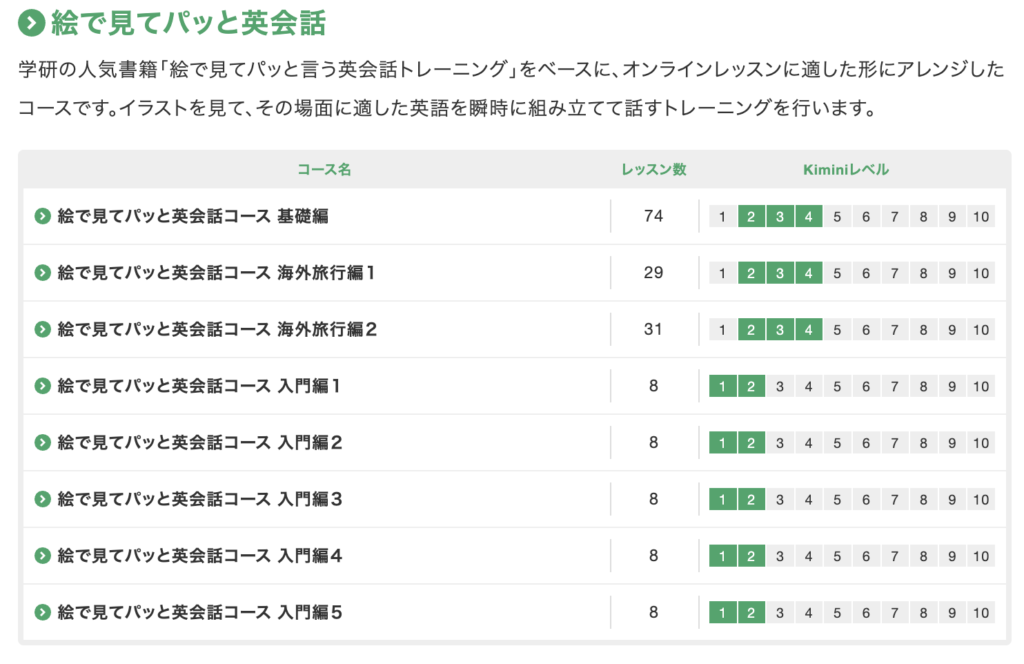
Task: Open the 絵で見てパッと英会話コース 基礎編 link
Action: 193,216
